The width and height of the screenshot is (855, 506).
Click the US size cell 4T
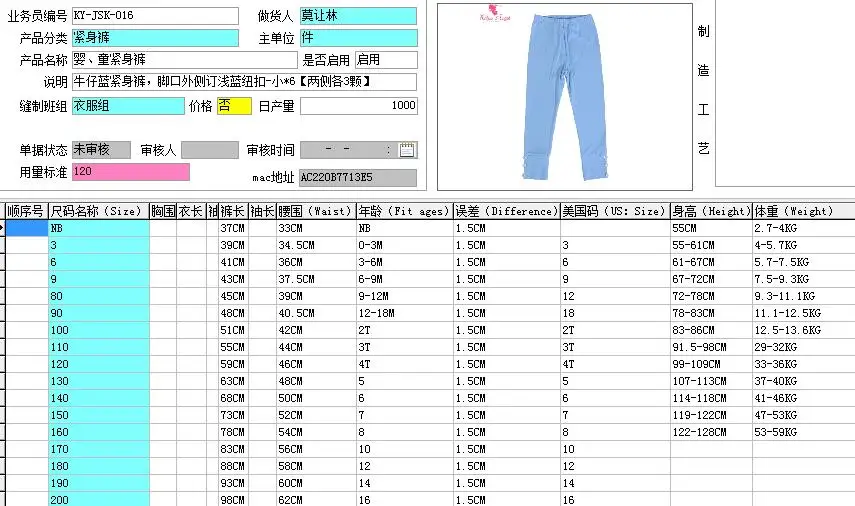click(615, 364)
